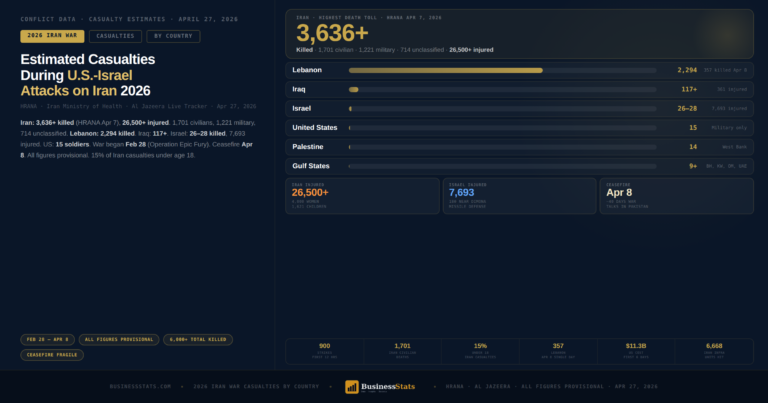The image size is (768, 403).
Task: Click the 15% under-18 stat
Action: pyautogui.click(x=480, y=351)
